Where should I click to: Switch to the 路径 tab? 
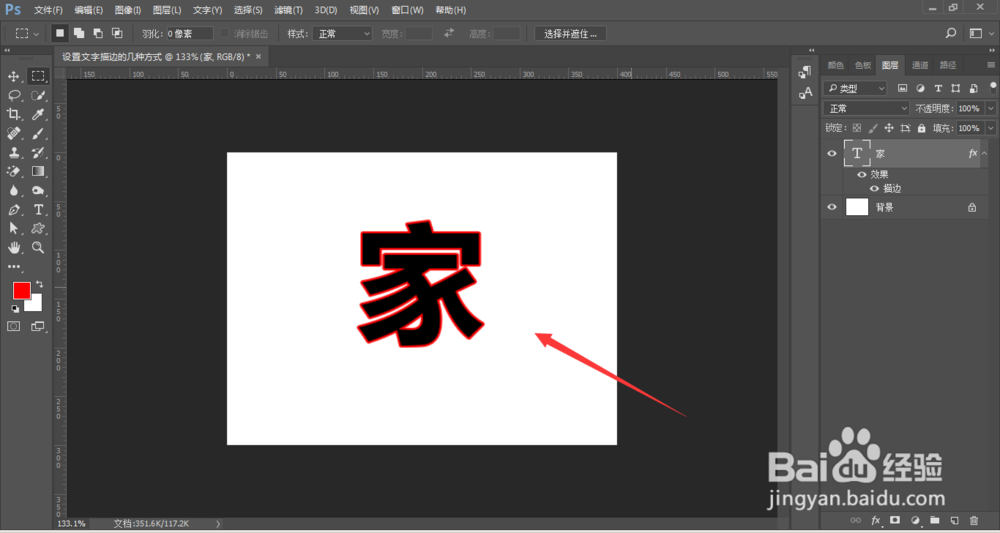point(948,65)
